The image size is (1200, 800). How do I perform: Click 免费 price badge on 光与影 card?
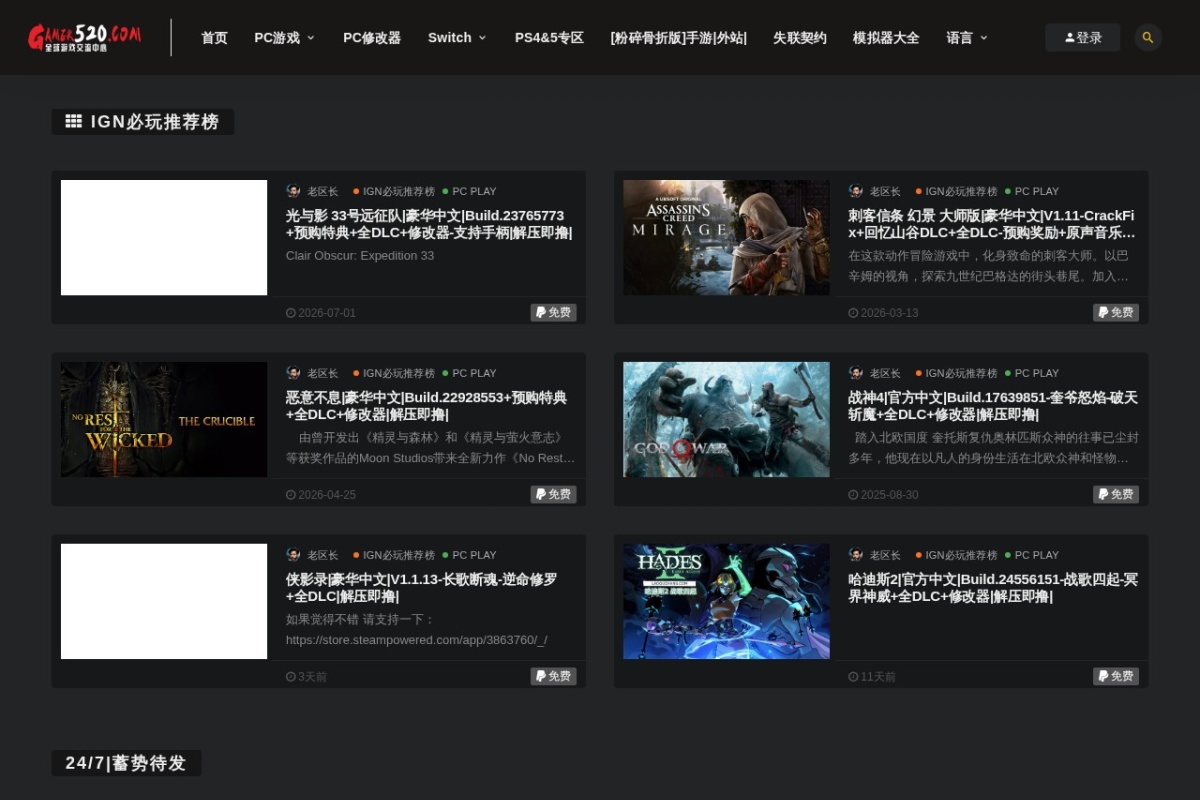click(553, 313)
